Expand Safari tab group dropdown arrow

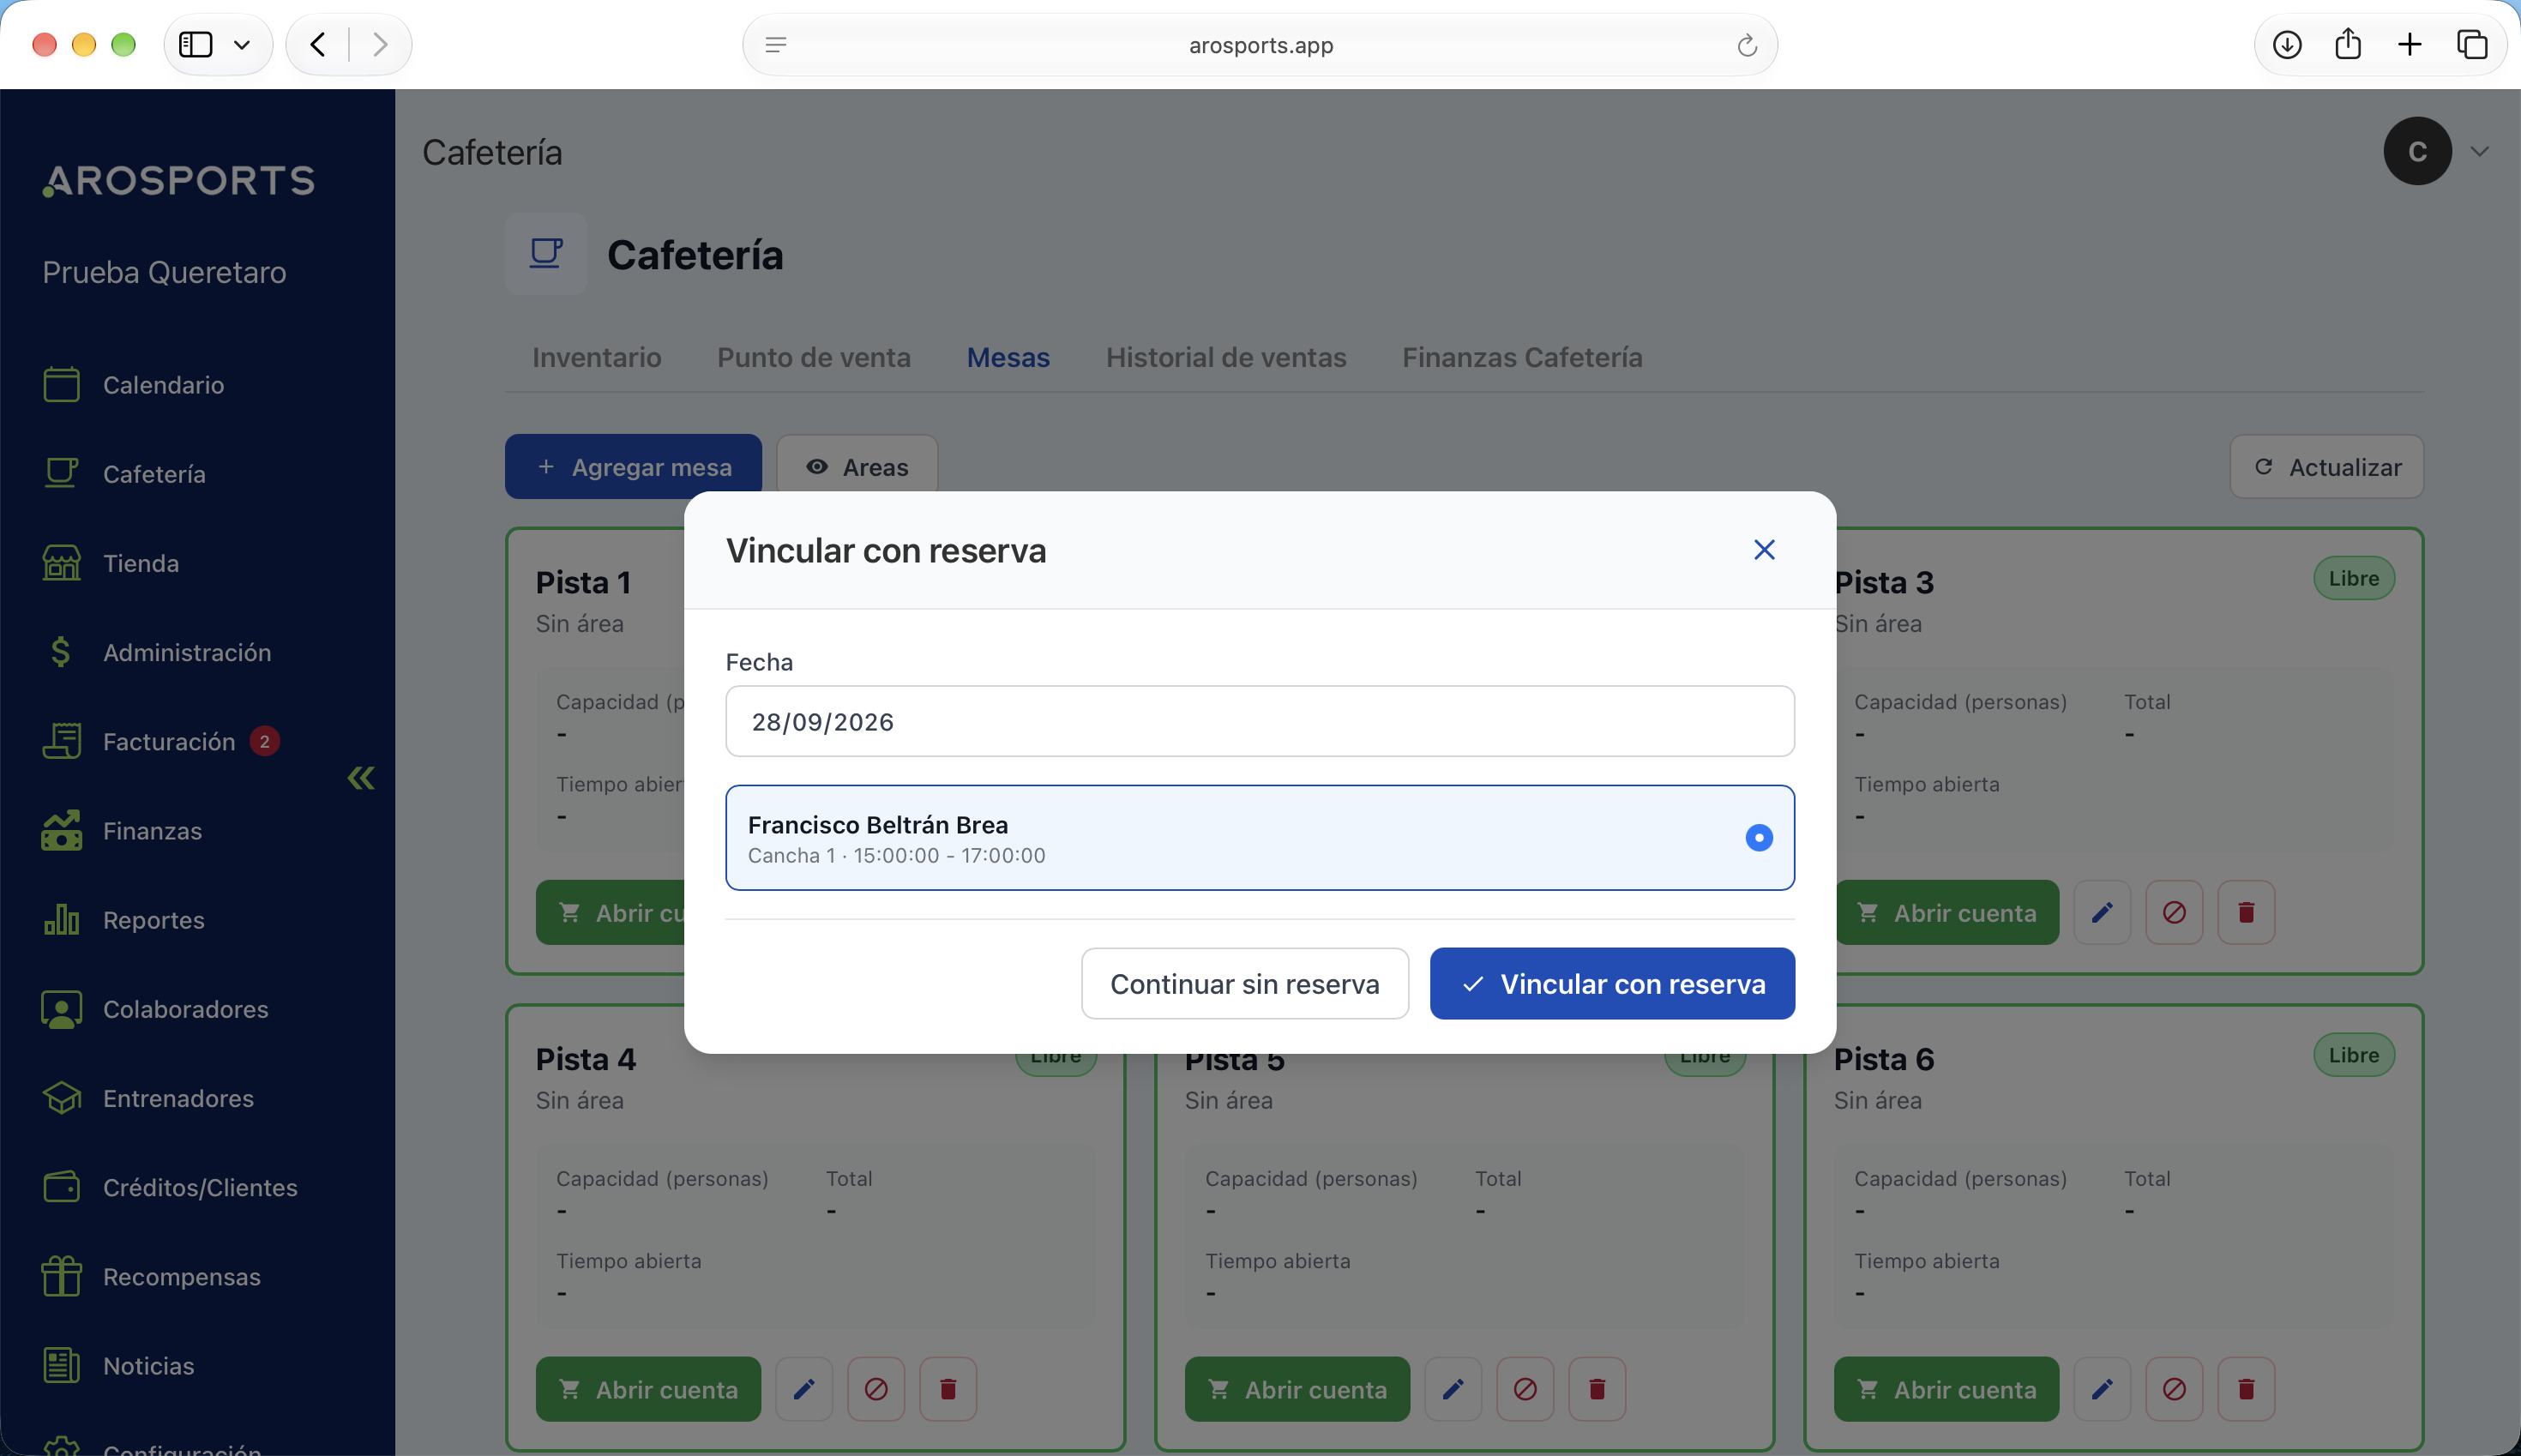click(241, 44)
